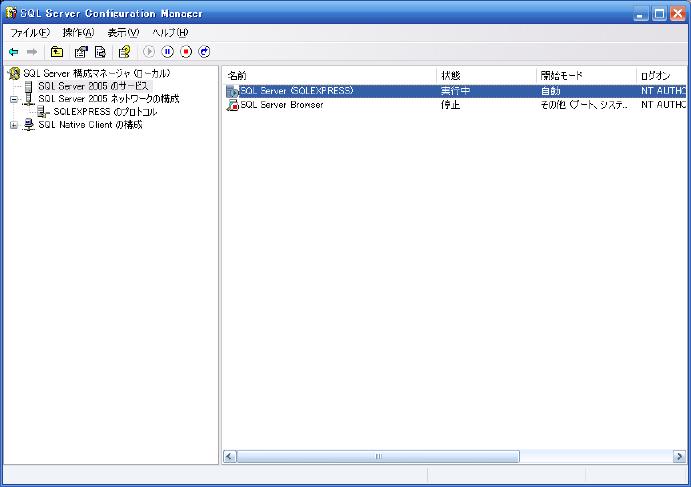
Task: Click the 停止 status cell
Action: (450, 105)
